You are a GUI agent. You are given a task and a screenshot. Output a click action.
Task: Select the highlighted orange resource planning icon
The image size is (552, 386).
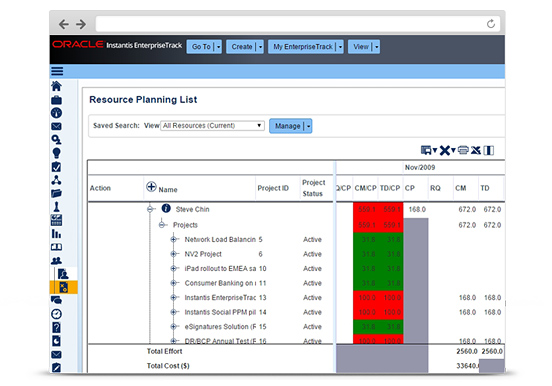(x=64, y=287)
